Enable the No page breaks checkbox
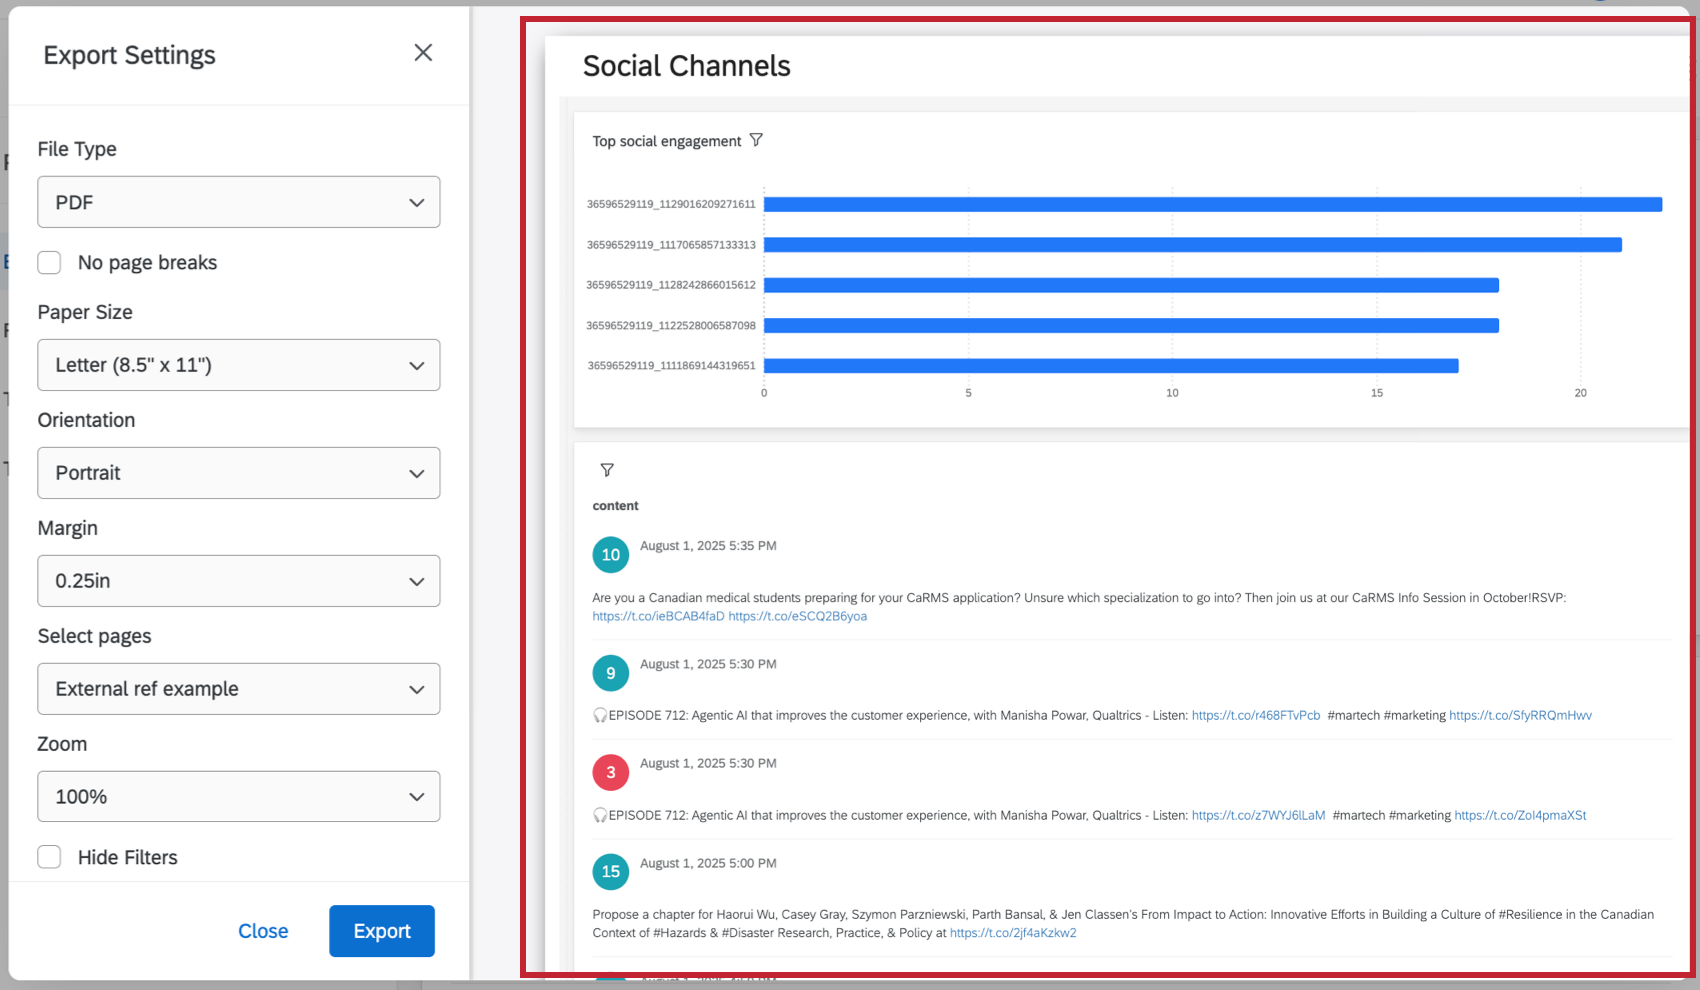Screen dimensions: 1700x990 tap(49, 262)
